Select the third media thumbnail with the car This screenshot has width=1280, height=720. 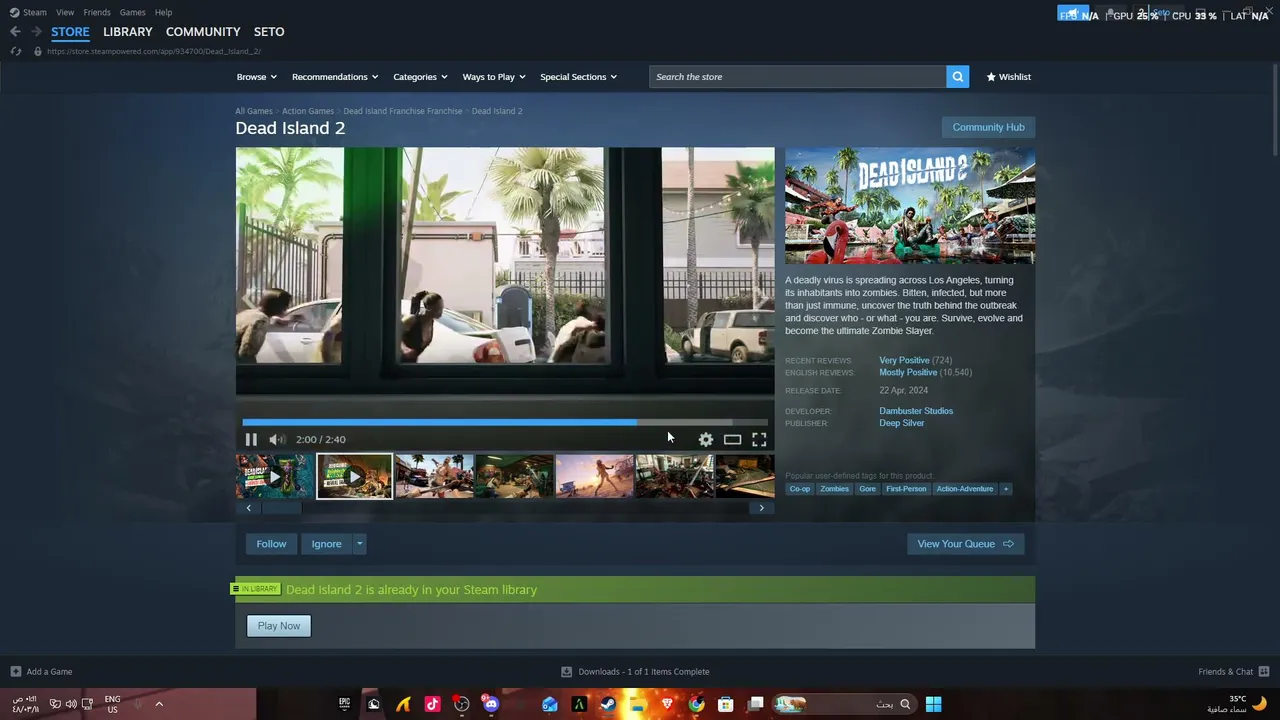[434, 476]
